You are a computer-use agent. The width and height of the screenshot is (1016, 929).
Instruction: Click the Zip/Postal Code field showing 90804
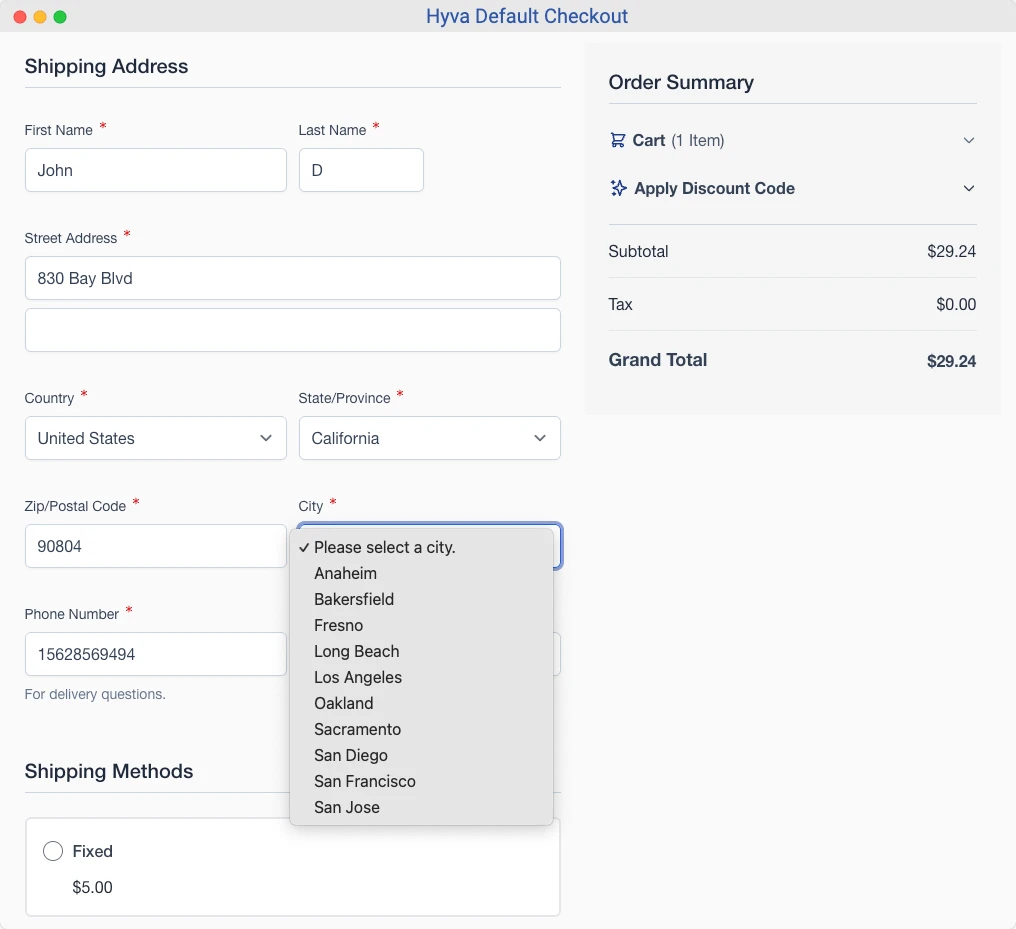155,546
